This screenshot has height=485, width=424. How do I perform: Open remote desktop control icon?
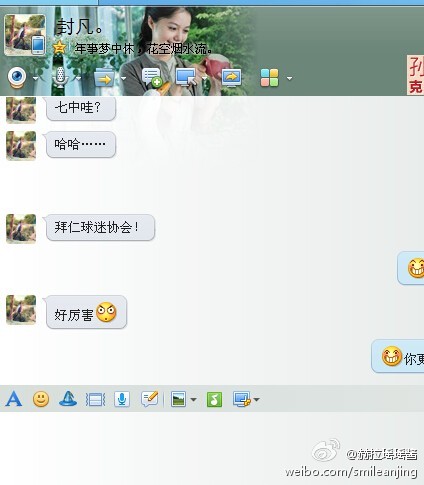186,78
